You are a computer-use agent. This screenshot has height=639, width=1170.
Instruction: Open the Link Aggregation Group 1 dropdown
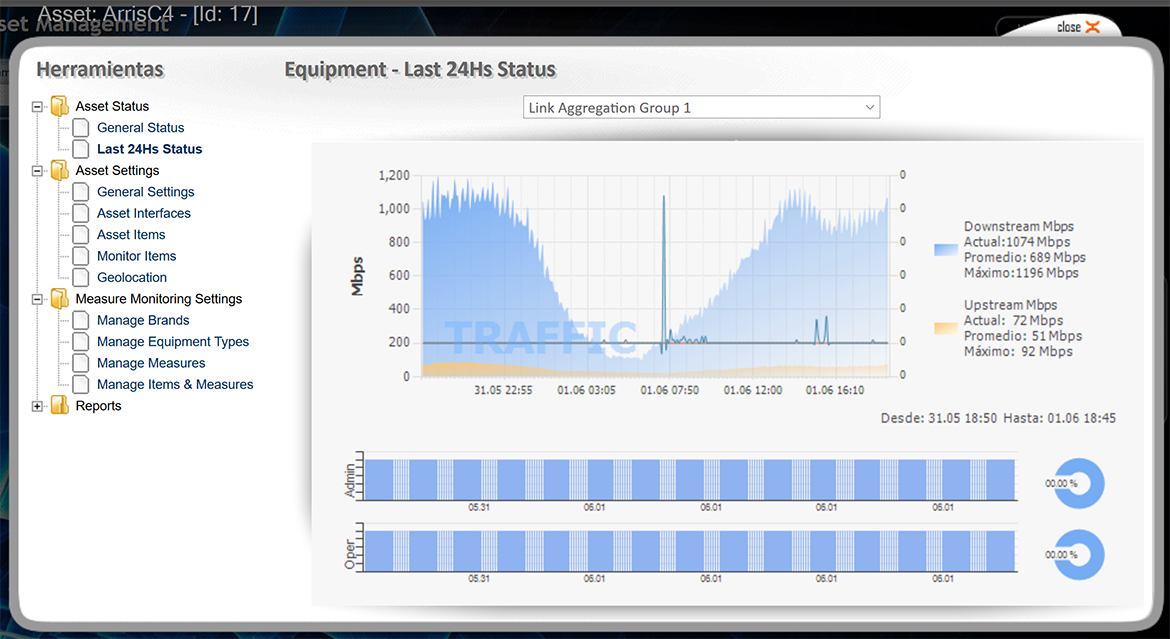tap(701, 108)
